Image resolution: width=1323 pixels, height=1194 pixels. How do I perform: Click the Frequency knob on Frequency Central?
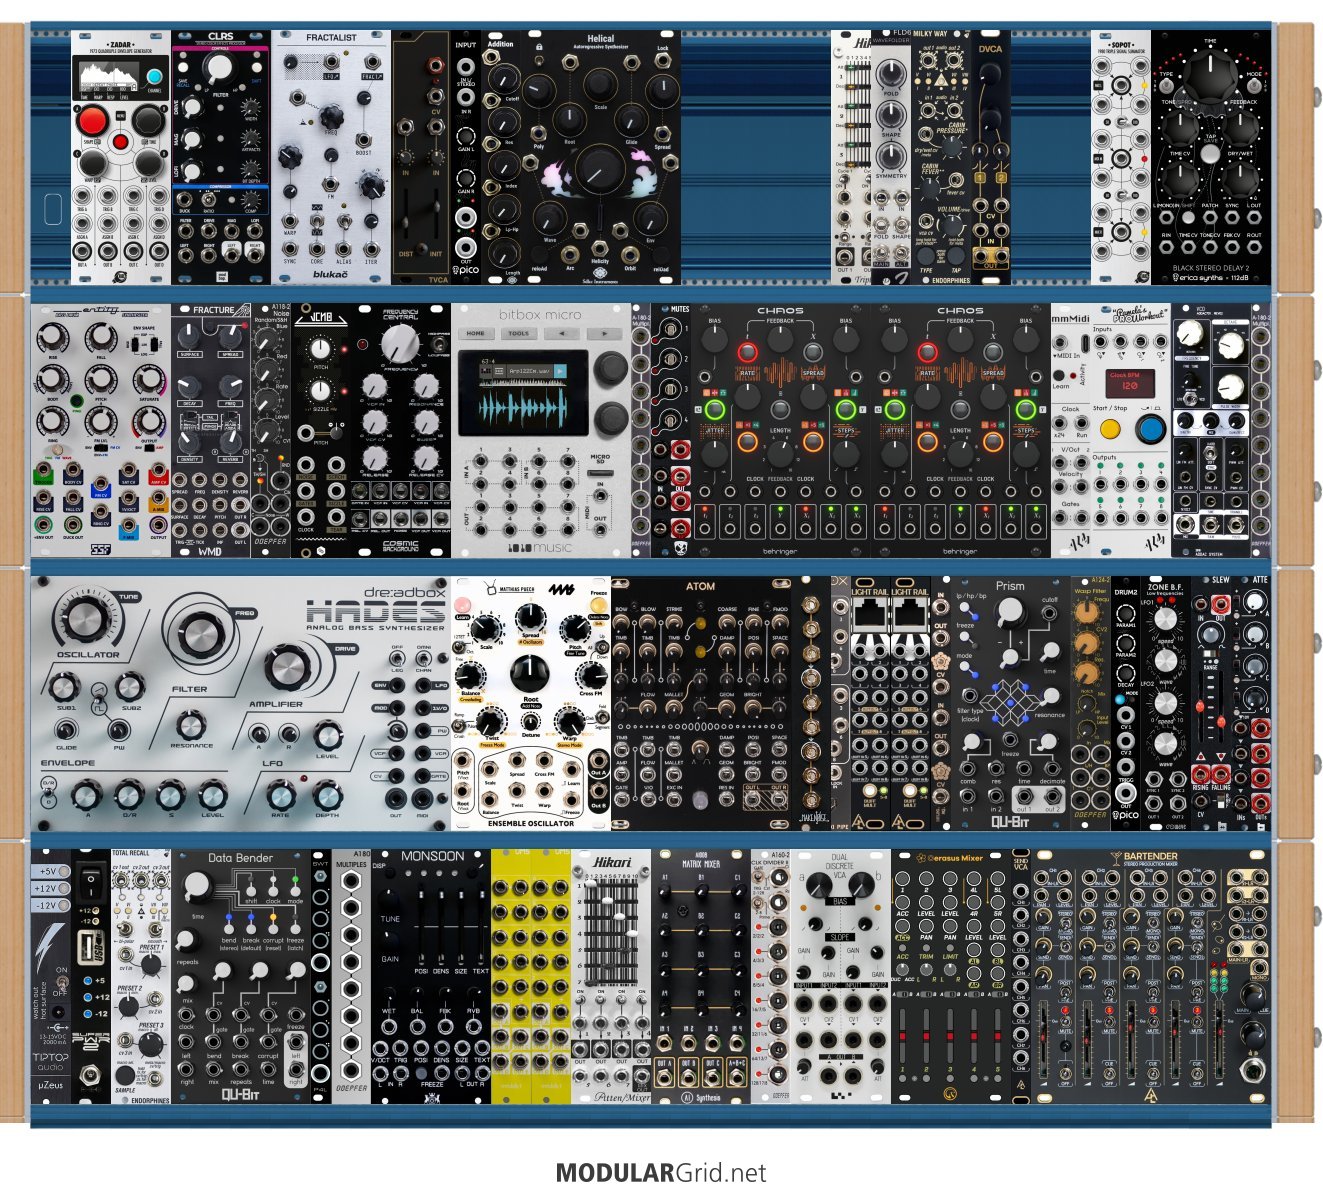[401, 345]
